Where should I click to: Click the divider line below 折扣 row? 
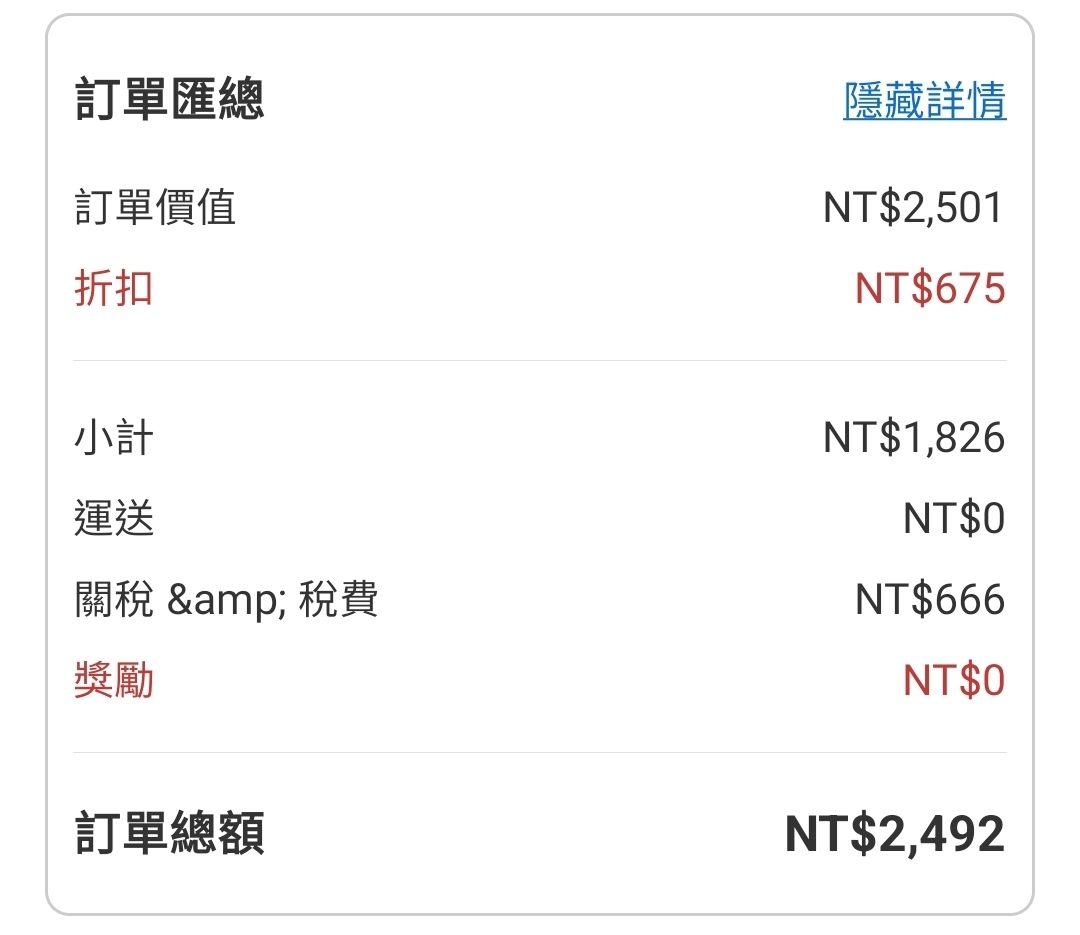pyautogui.click(x=540, y=360)
